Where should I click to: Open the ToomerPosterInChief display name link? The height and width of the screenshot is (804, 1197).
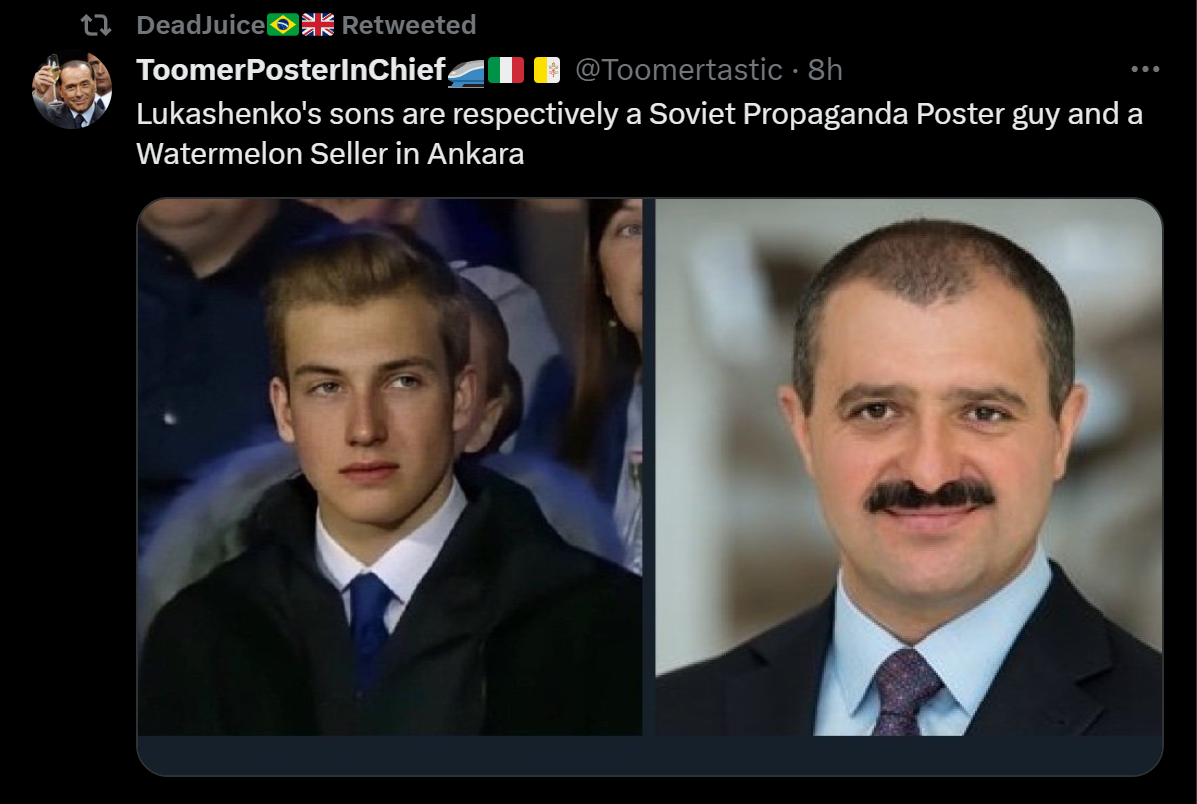point(290,70)
